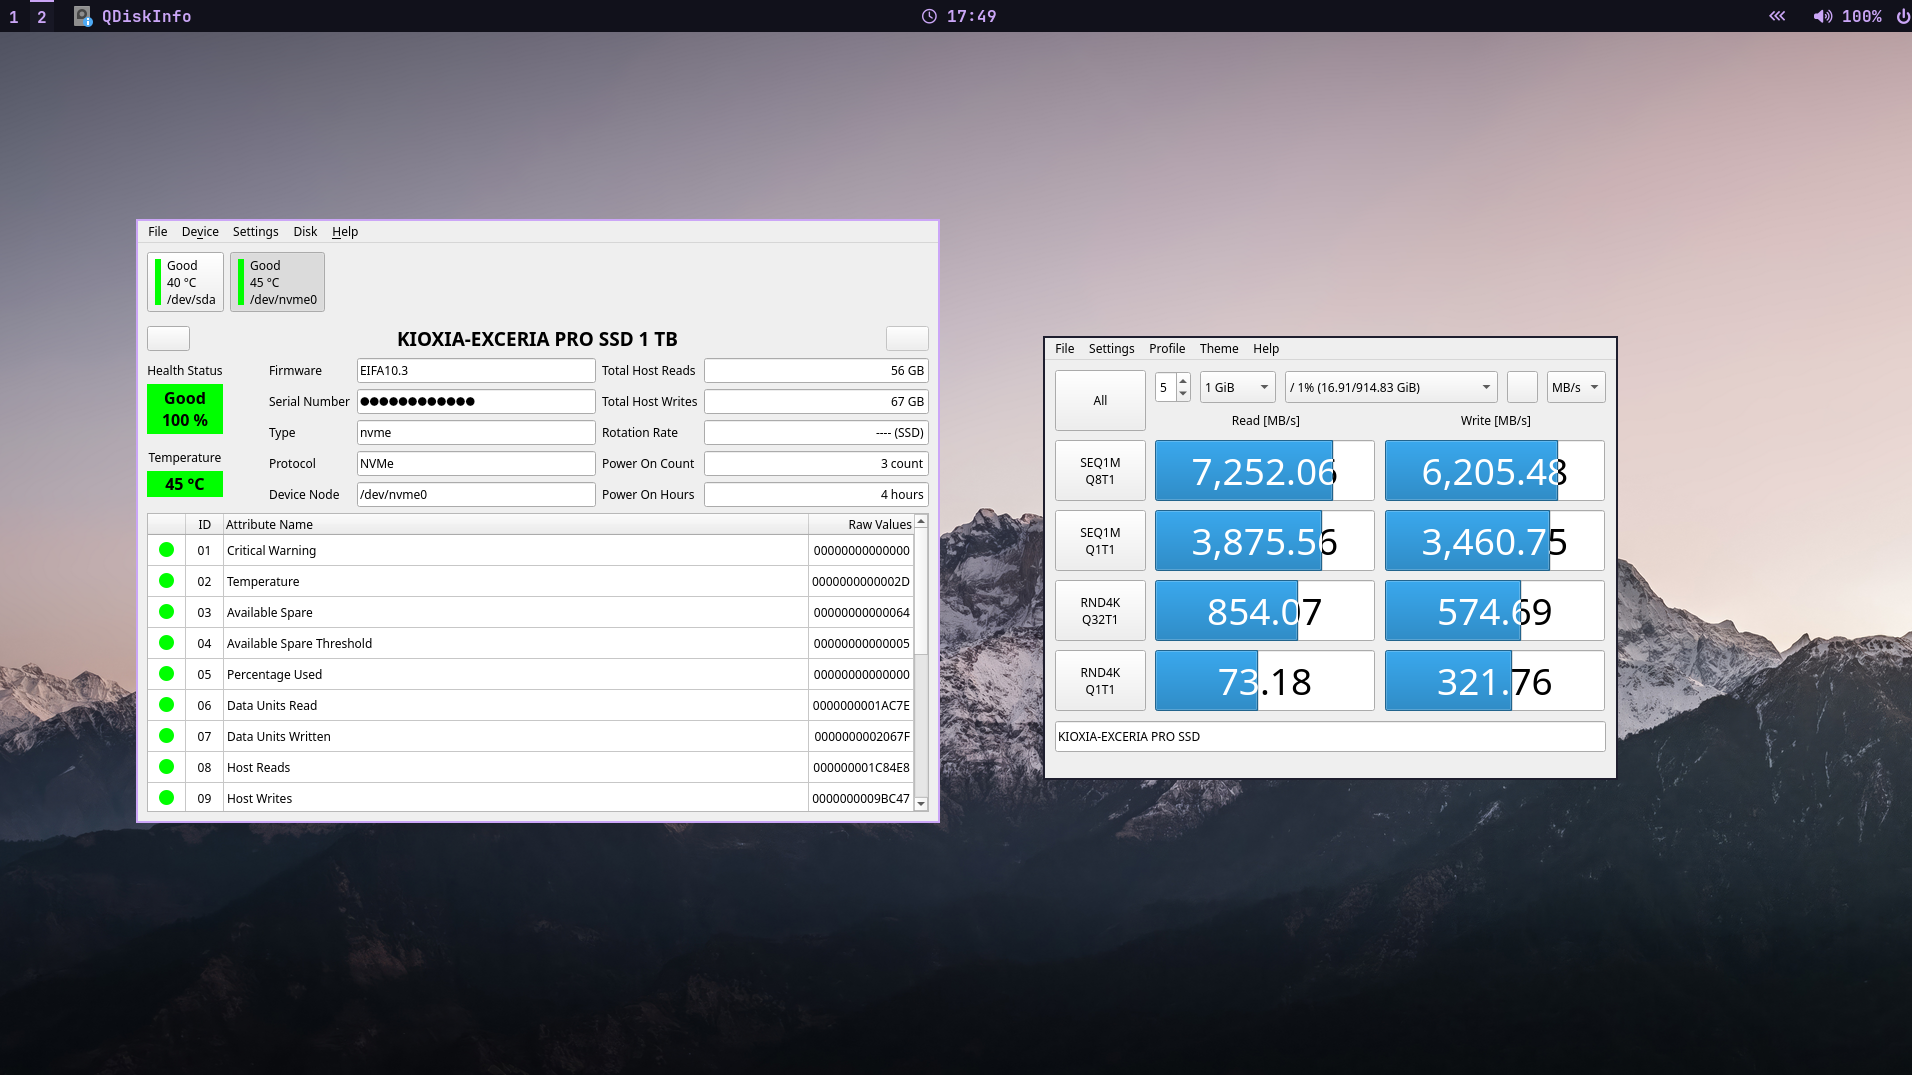Select the Available Spare Threshold row
The width and height of the screenshot is (1912, 1075).
531,643
